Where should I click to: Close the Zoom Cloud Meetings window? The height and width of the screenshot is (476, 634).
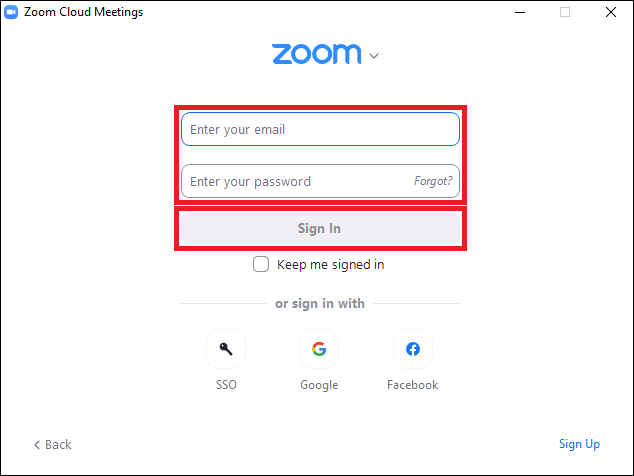tap(610, 12)
